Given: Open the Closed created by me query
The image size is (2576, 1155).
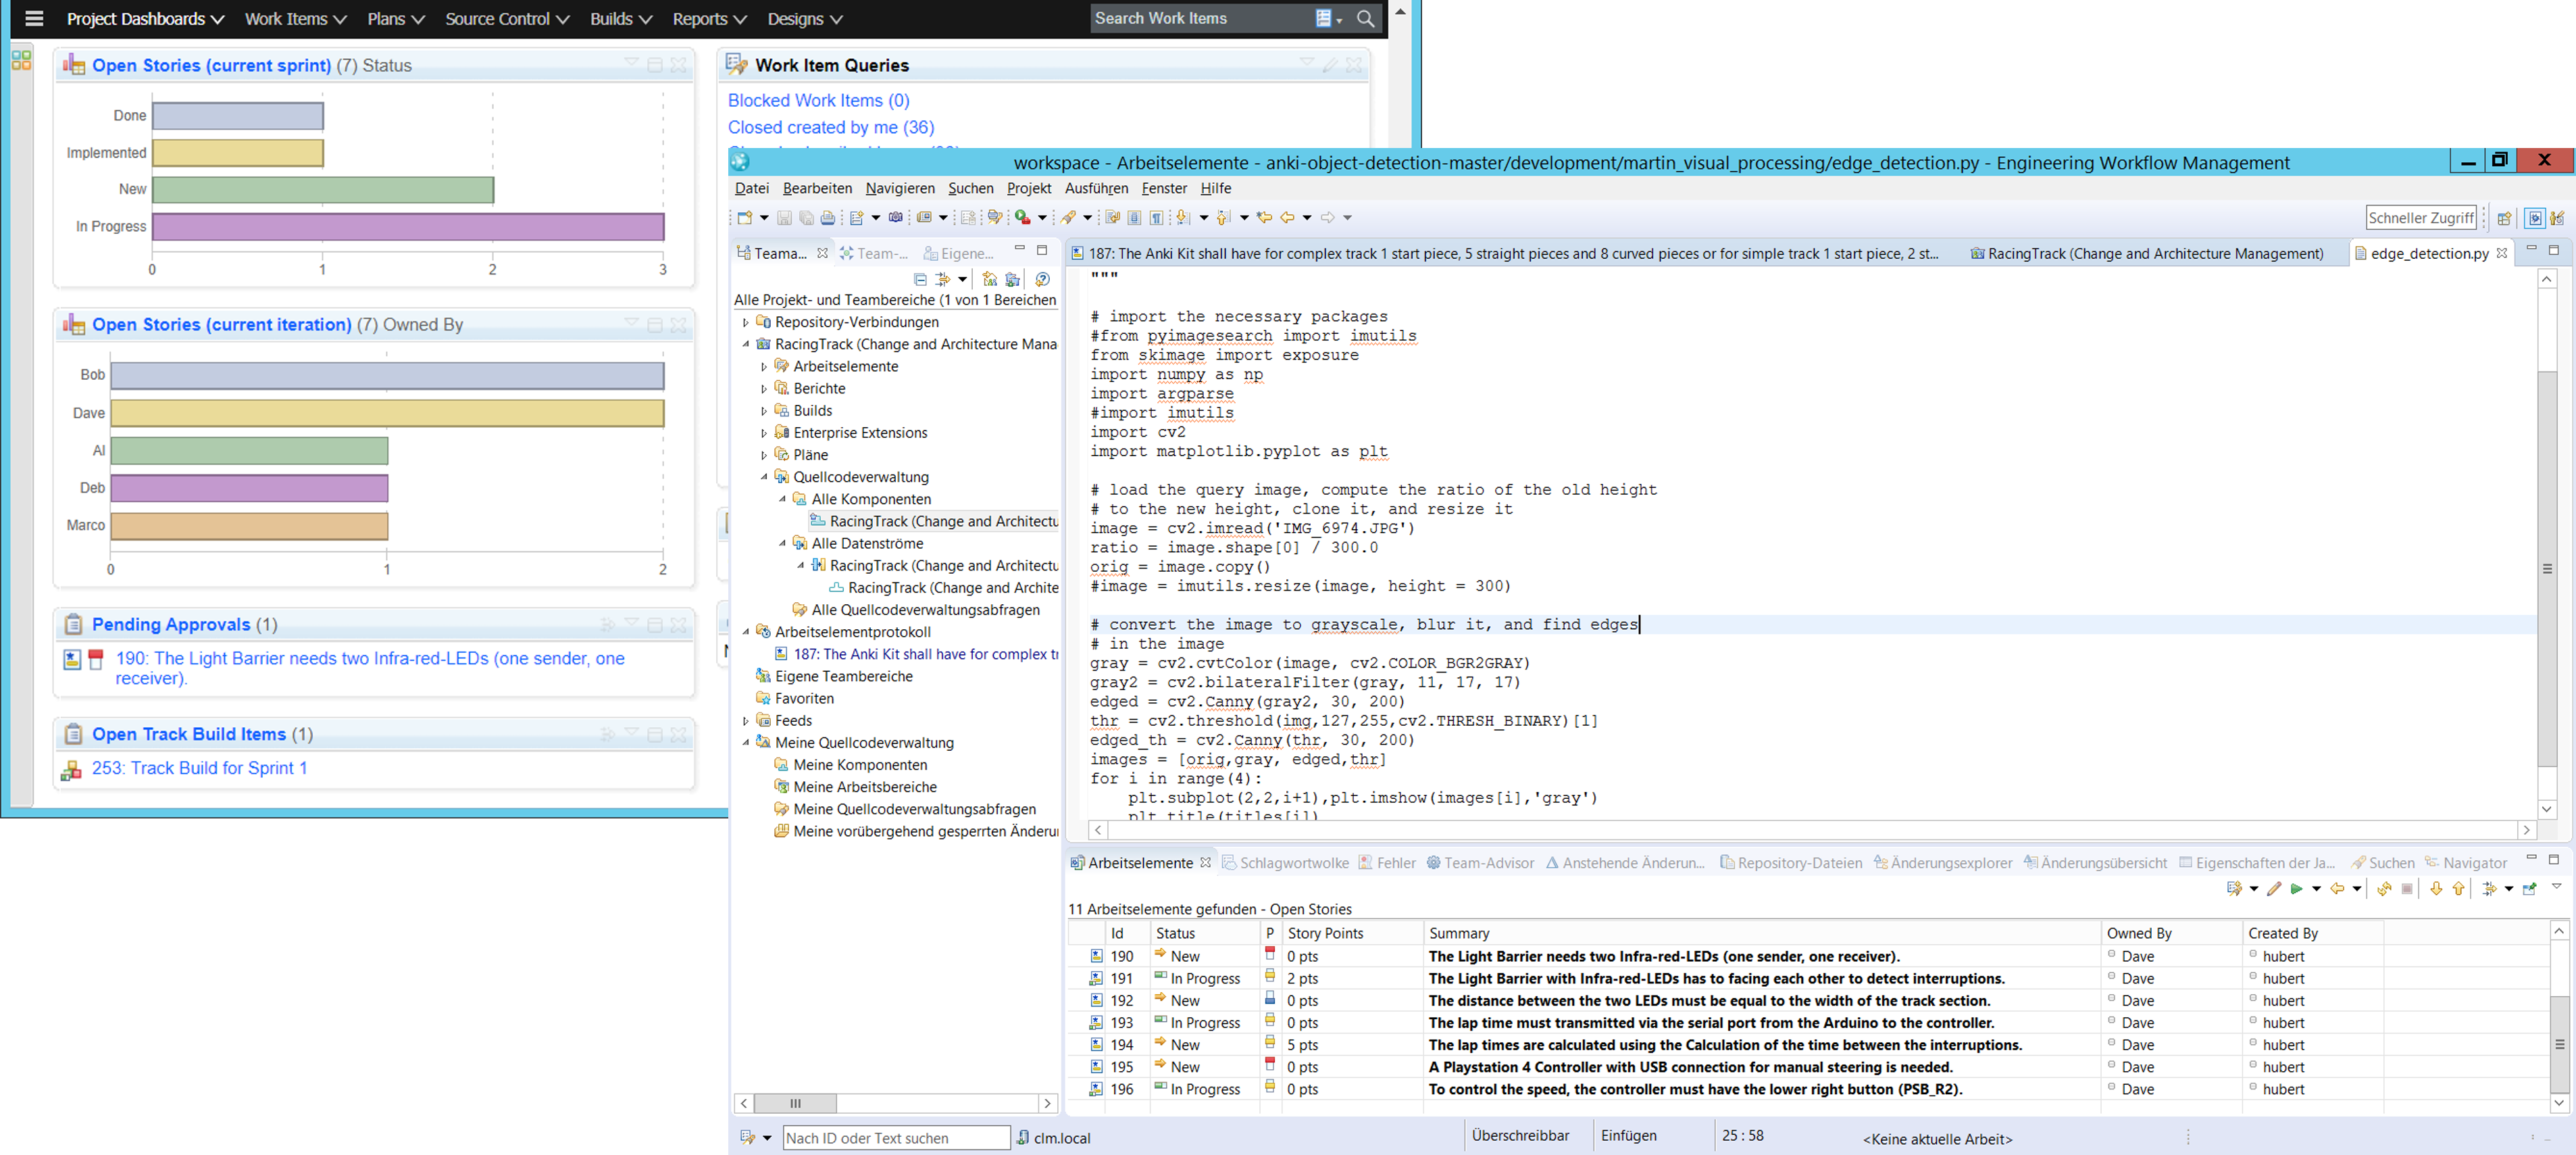Looking at the screenshot, I should pyautogui.click(x=831, y=127).
